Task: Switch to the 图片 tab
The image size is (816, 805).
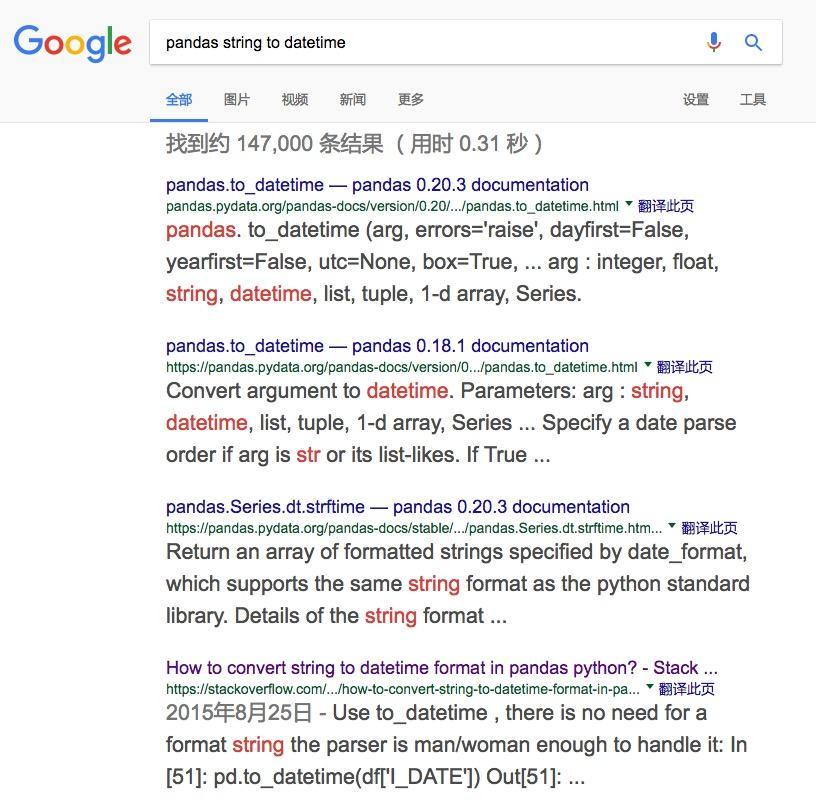Action: pos(237,99)
